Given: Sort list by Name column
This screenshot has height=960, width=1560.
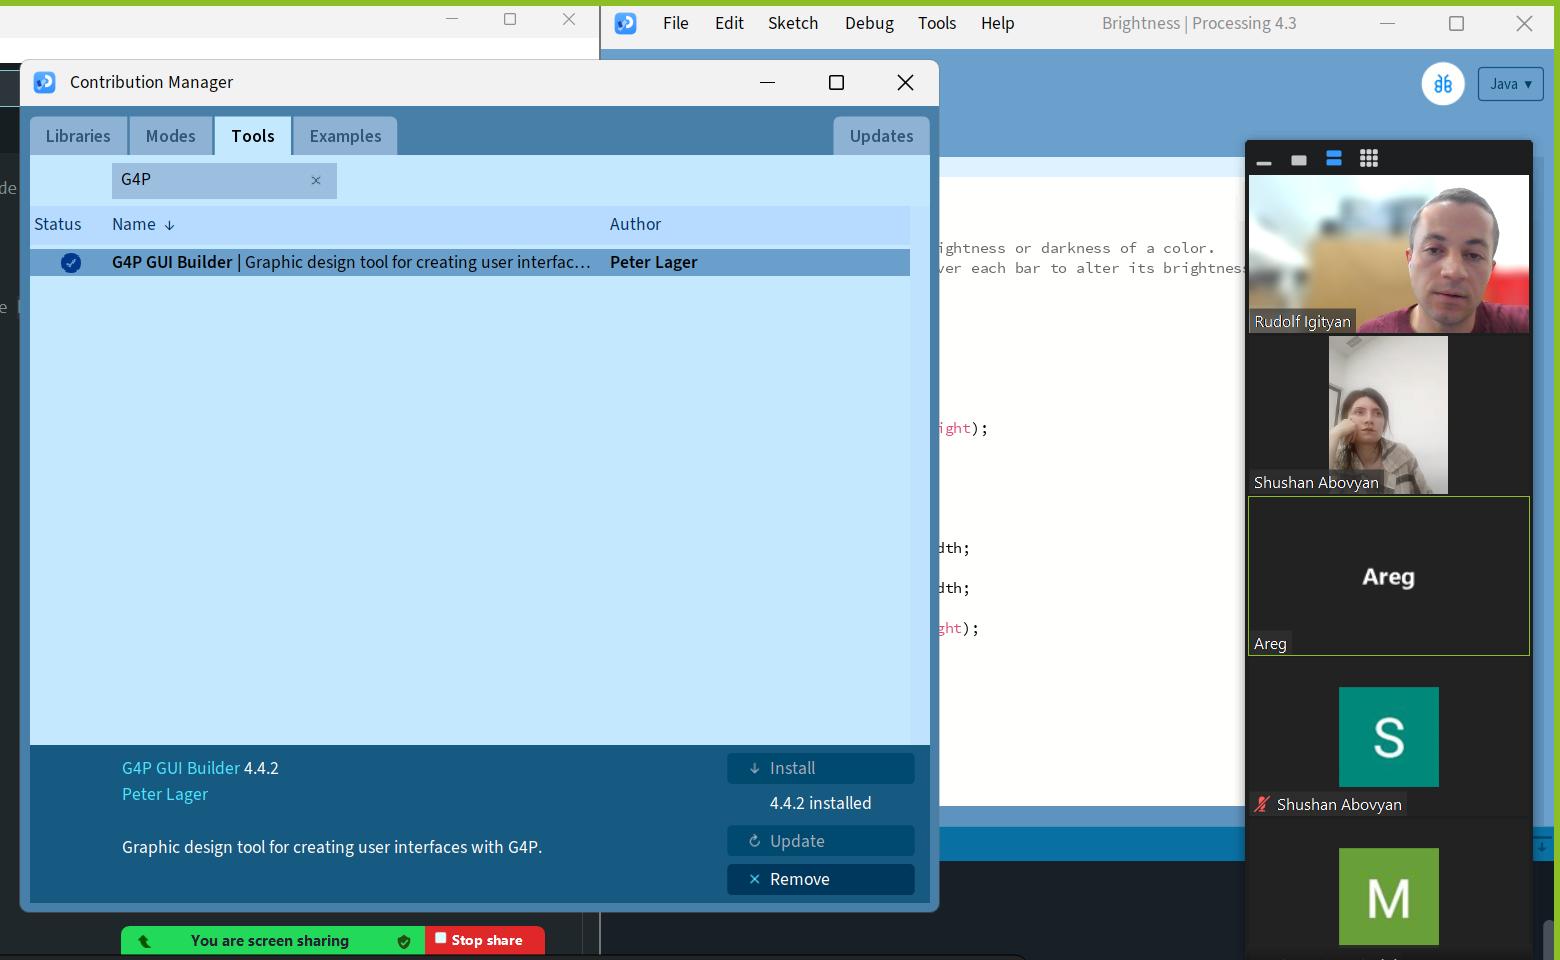Looking at the screenshot, I should click(x=143, y=225).
